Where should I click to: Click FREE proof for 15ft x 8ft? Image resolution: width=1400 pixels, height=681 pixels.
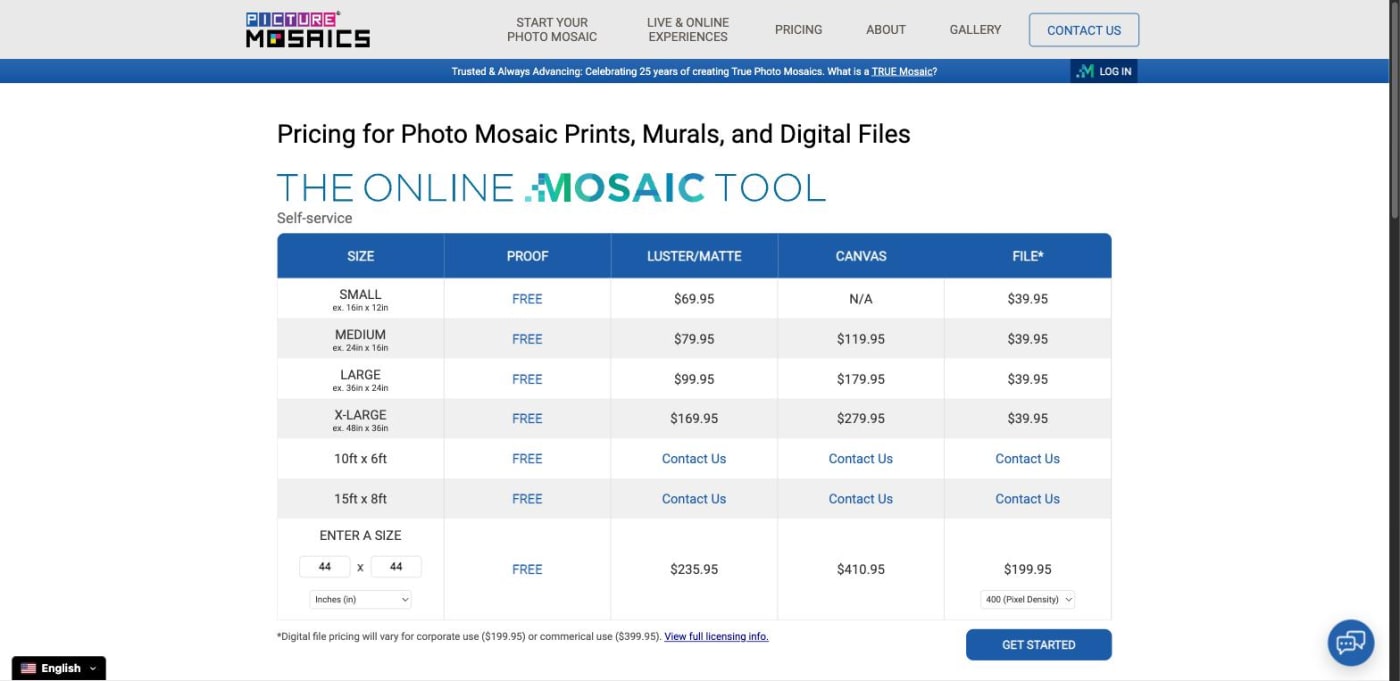point(527,499)
